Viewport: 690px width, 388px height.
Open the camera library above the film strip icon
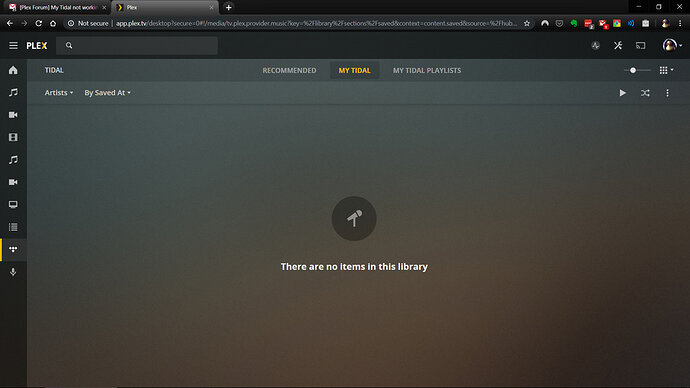click(13, 115)
